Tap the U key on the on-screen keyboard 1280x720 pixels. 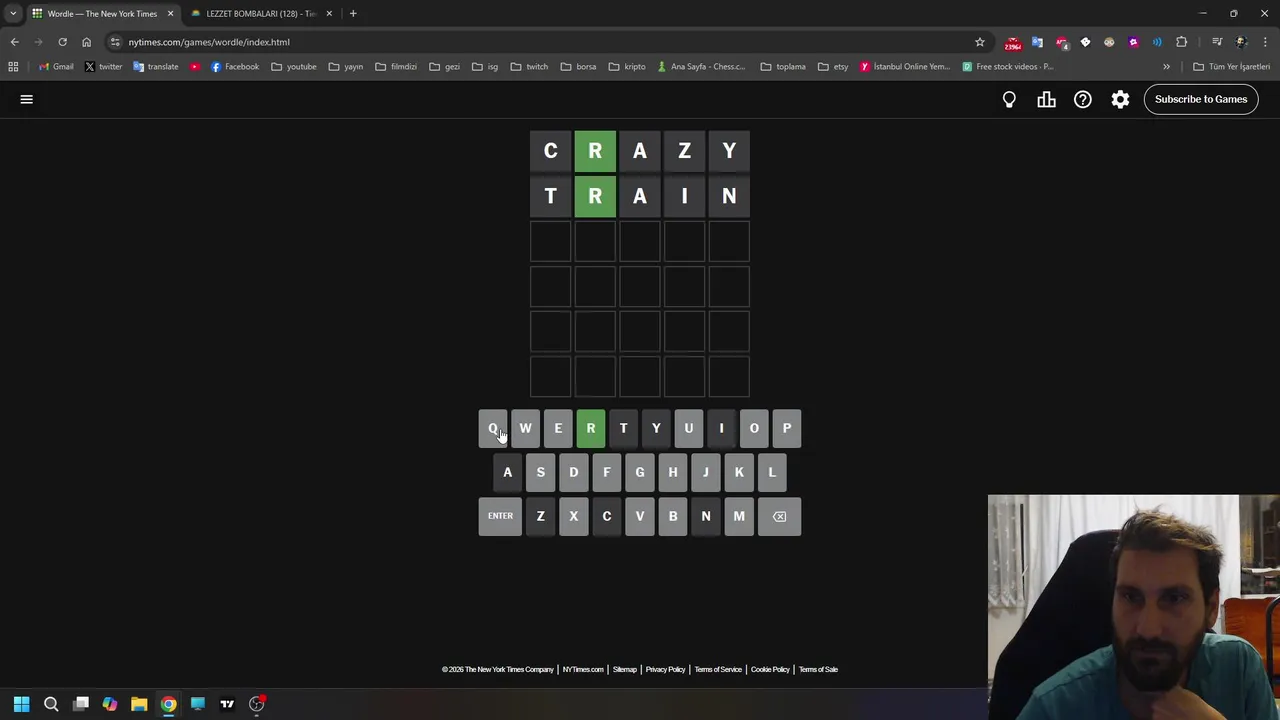click(x=688, y=429)
